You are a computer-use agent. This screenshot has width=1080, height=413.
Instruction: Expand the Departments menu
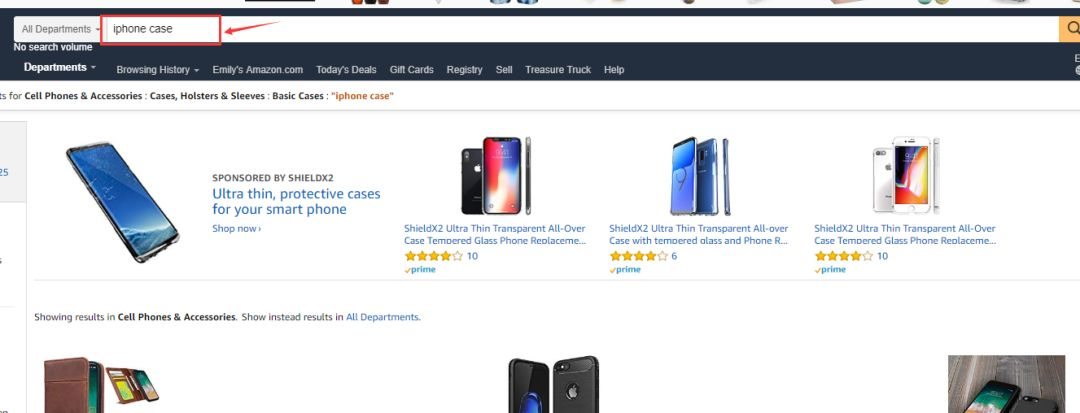[60, 67]
